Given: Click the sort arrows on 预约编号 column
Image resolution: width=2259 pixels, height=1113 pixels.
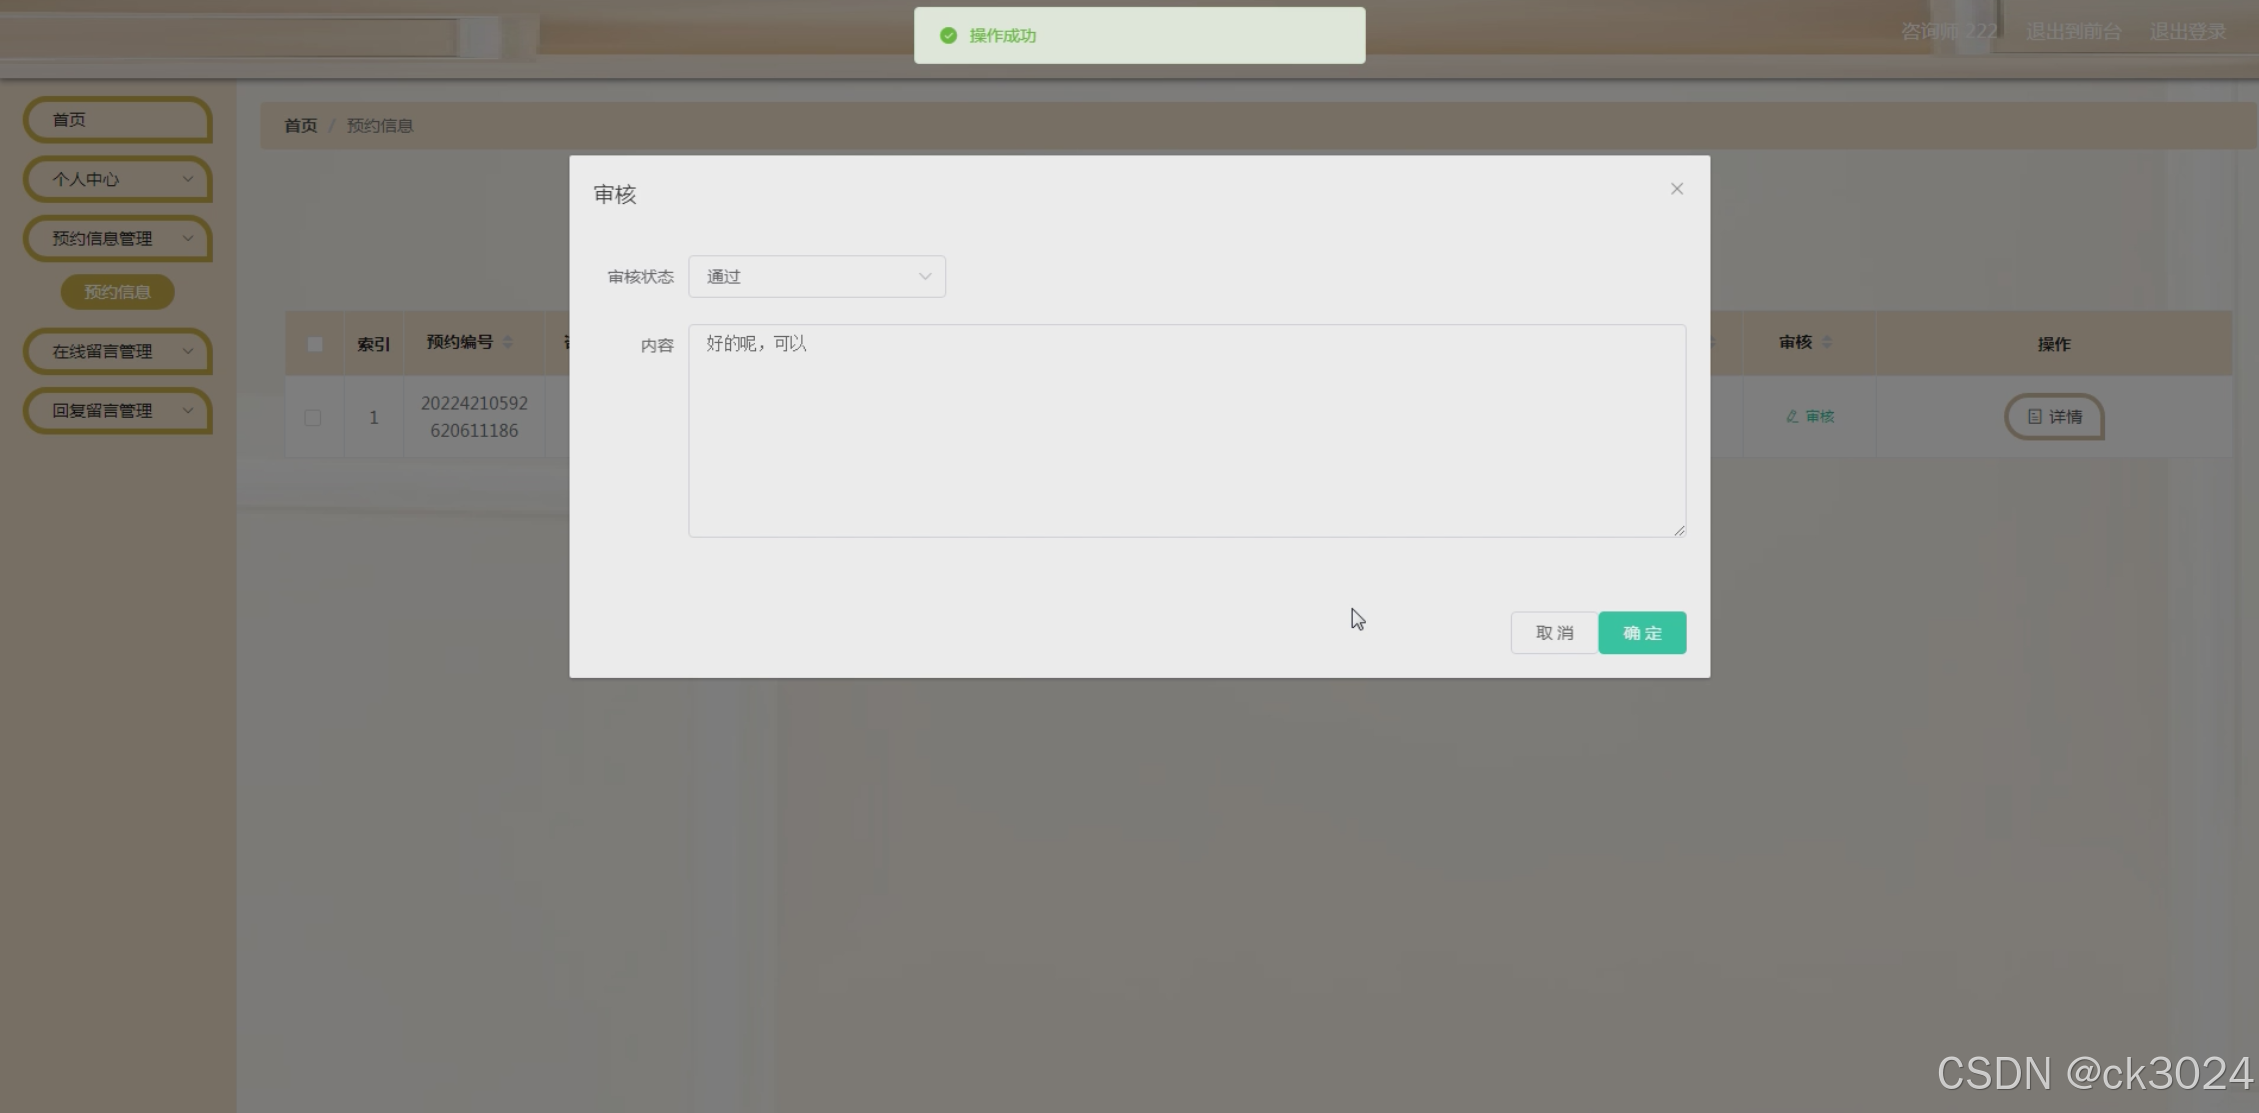Looking at the screenshot, I should [x=508, y=342].
